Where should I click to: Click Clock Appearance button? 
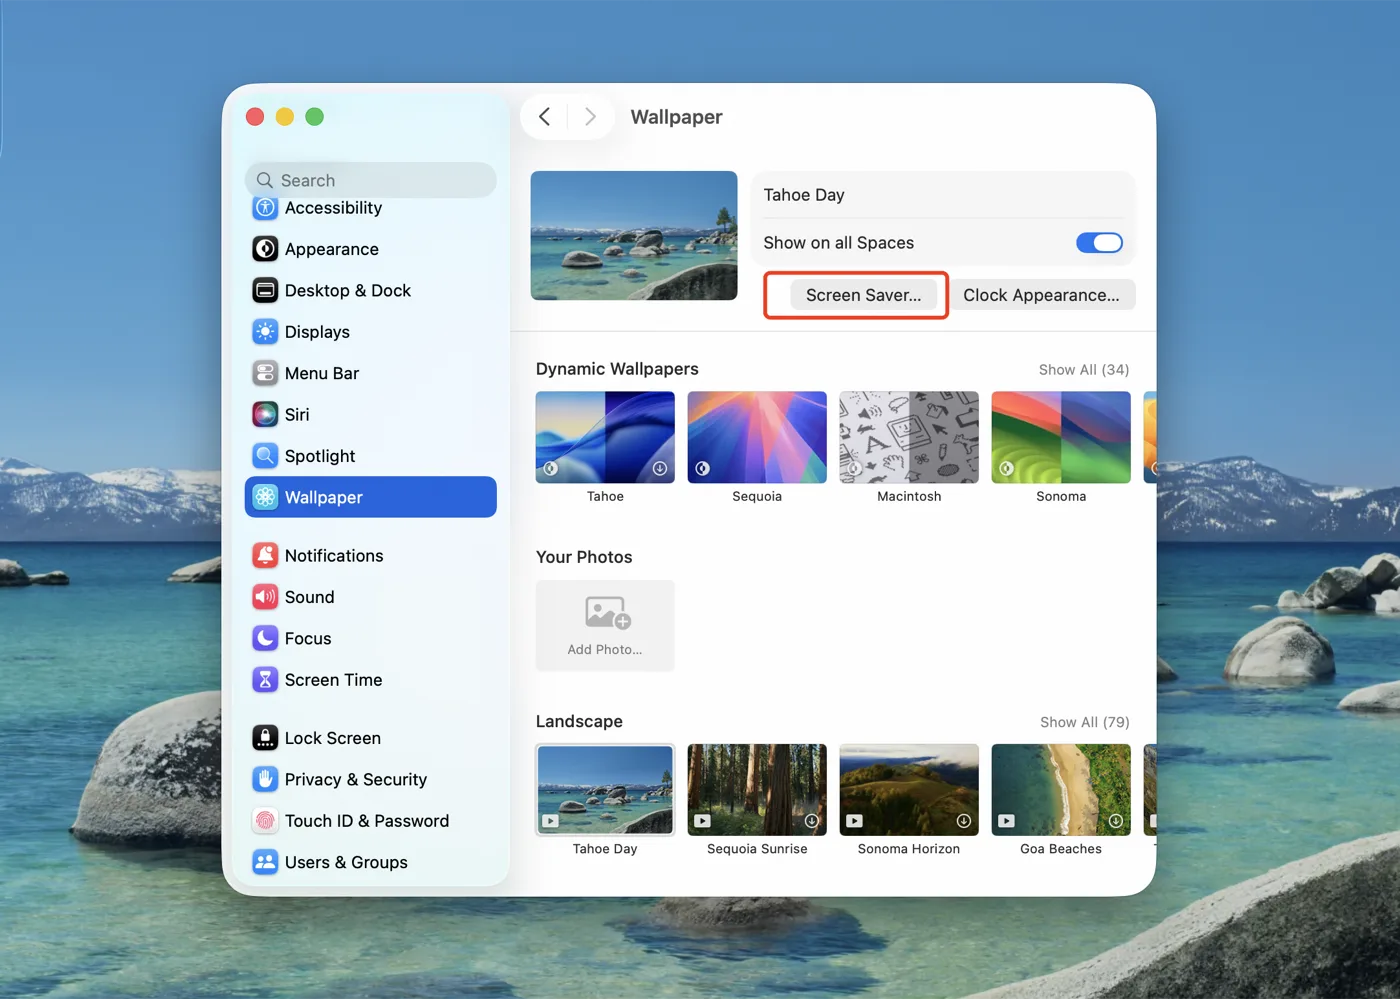(x=1041, y=295)
